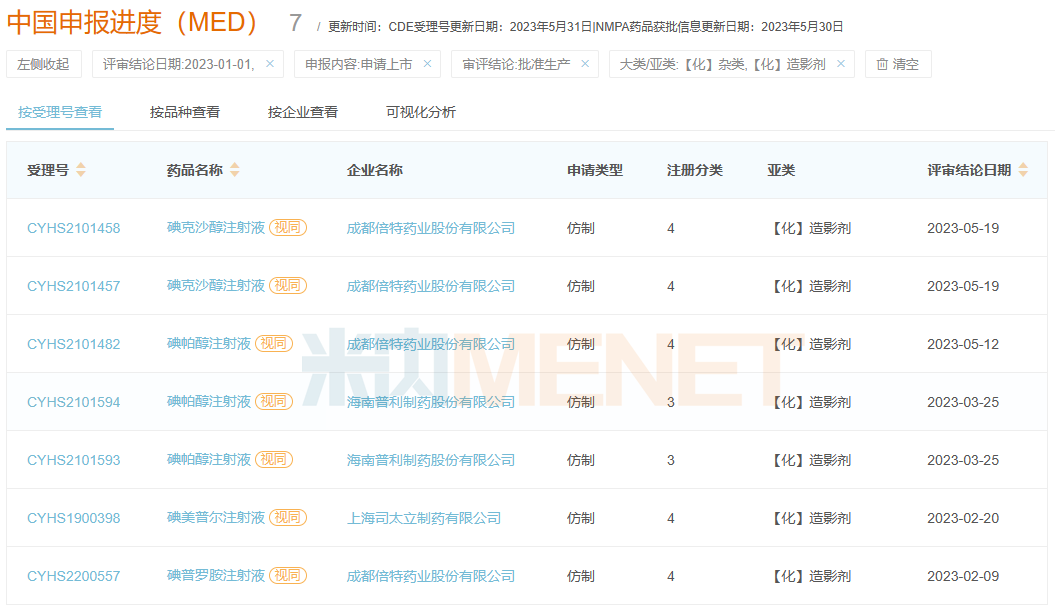Viewport: 1055px width, 616px height.
Task: Click 申请类型 column header
Action: click(x=595, y=170)
